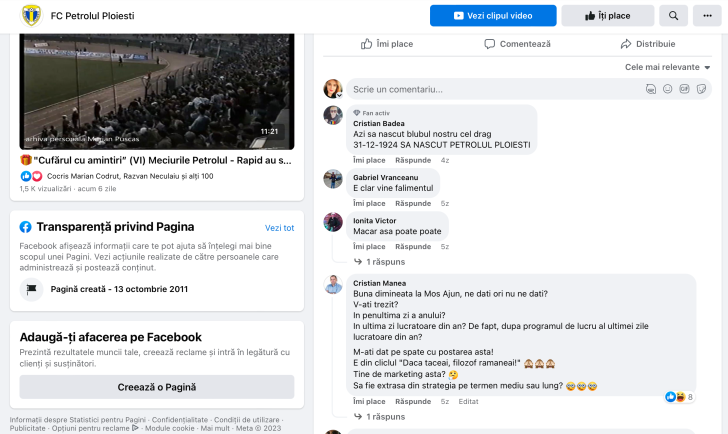Viewport: 728px width, 434px height.
Task: Click the 'Creează o Pagină' button
Action: pyautogui.click(x=157, y=387)
